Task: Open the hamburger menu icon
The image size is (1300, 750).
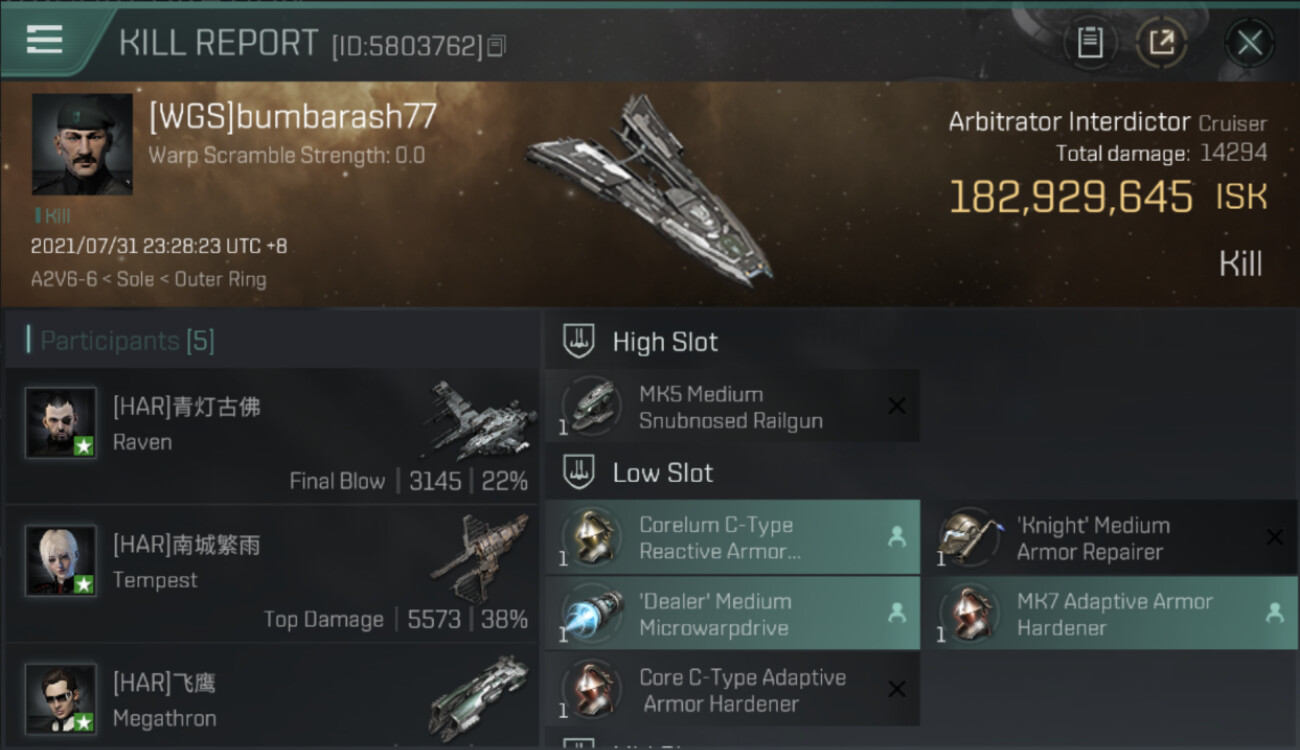Action: pos(45,40)
